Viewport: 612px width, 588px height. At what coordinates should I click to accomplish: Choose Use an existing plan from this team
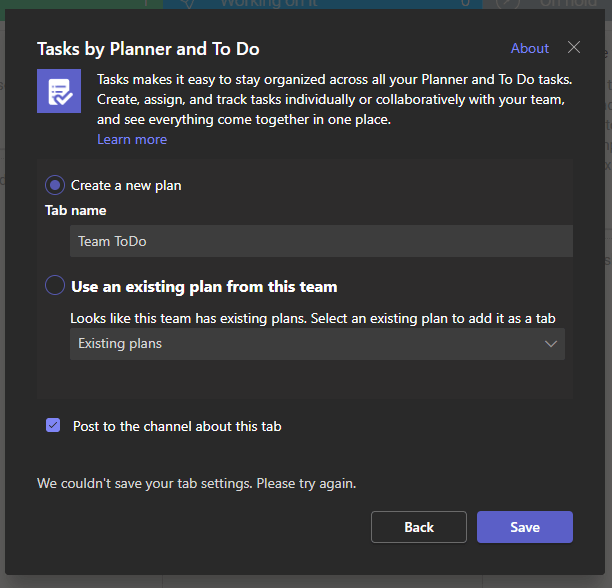pyautogui.click(x=55, y=285)
